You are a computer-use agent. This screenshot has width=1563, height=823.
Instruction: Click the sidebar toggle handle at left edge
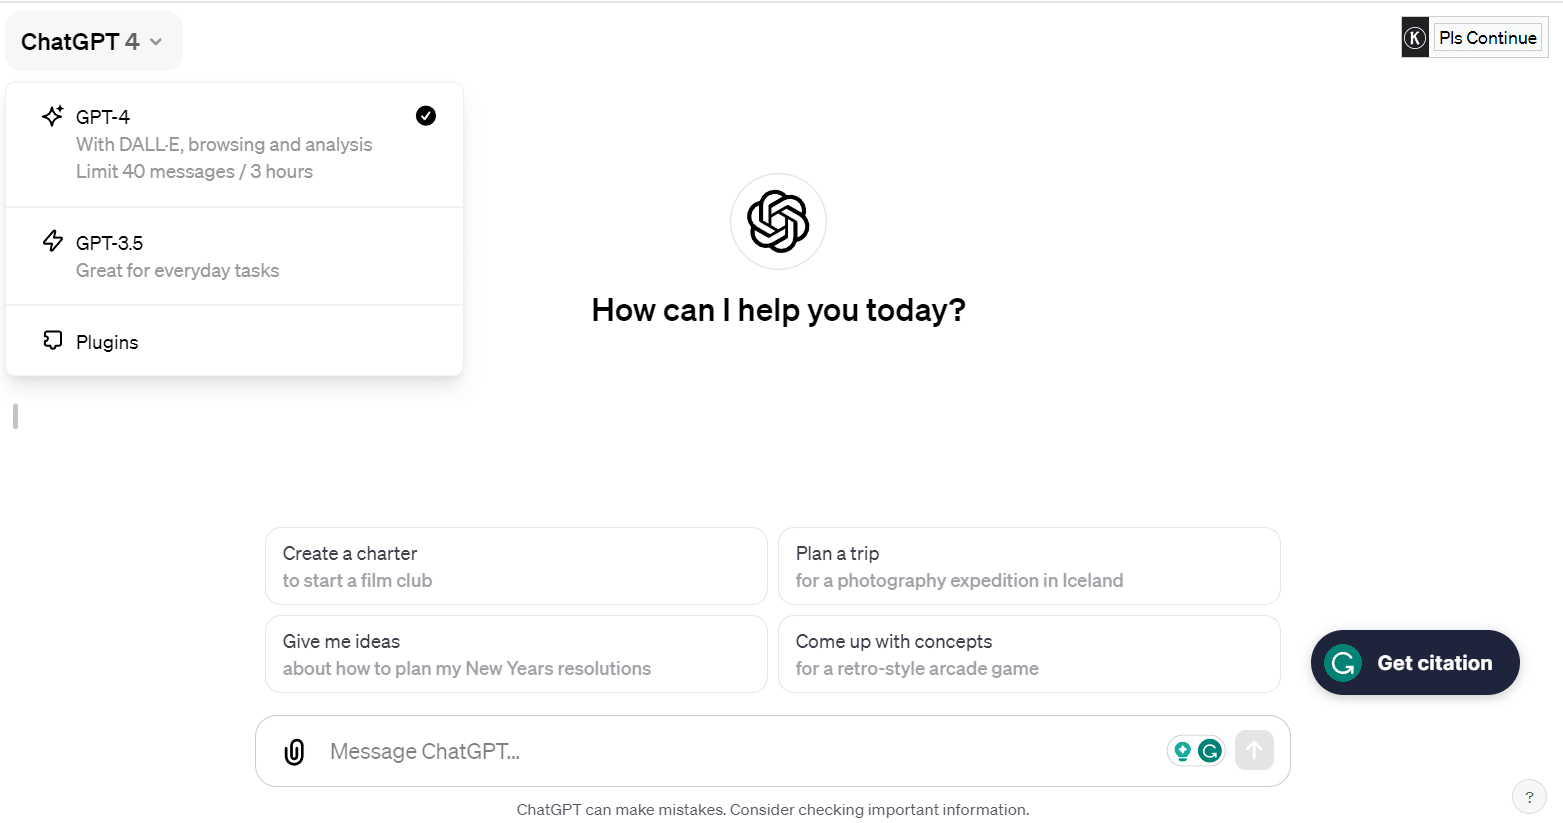[15, 416]
